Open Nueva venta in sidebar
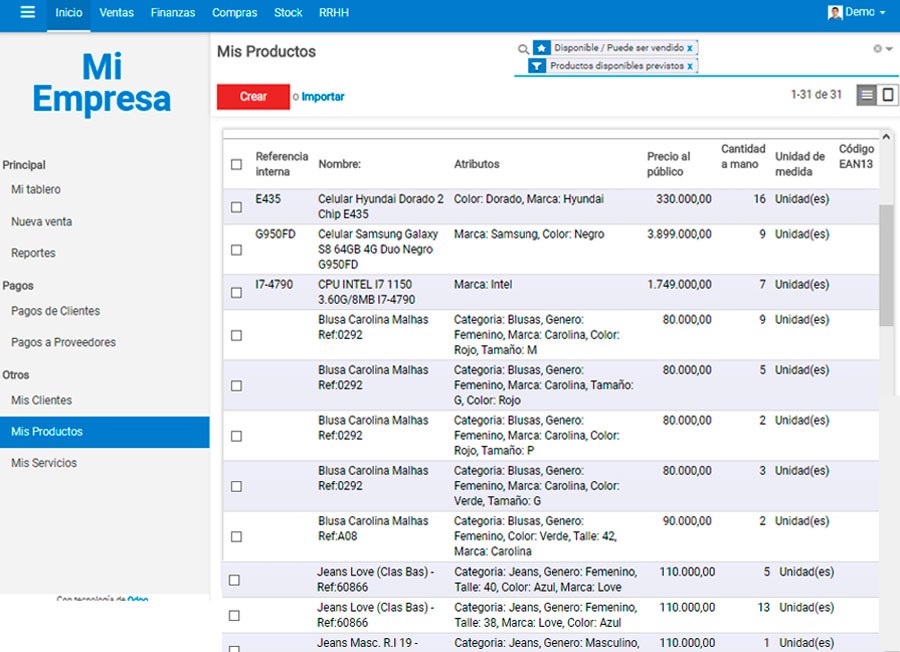The width and height of the screenshot is (900, 652). (x=41, y=222)
